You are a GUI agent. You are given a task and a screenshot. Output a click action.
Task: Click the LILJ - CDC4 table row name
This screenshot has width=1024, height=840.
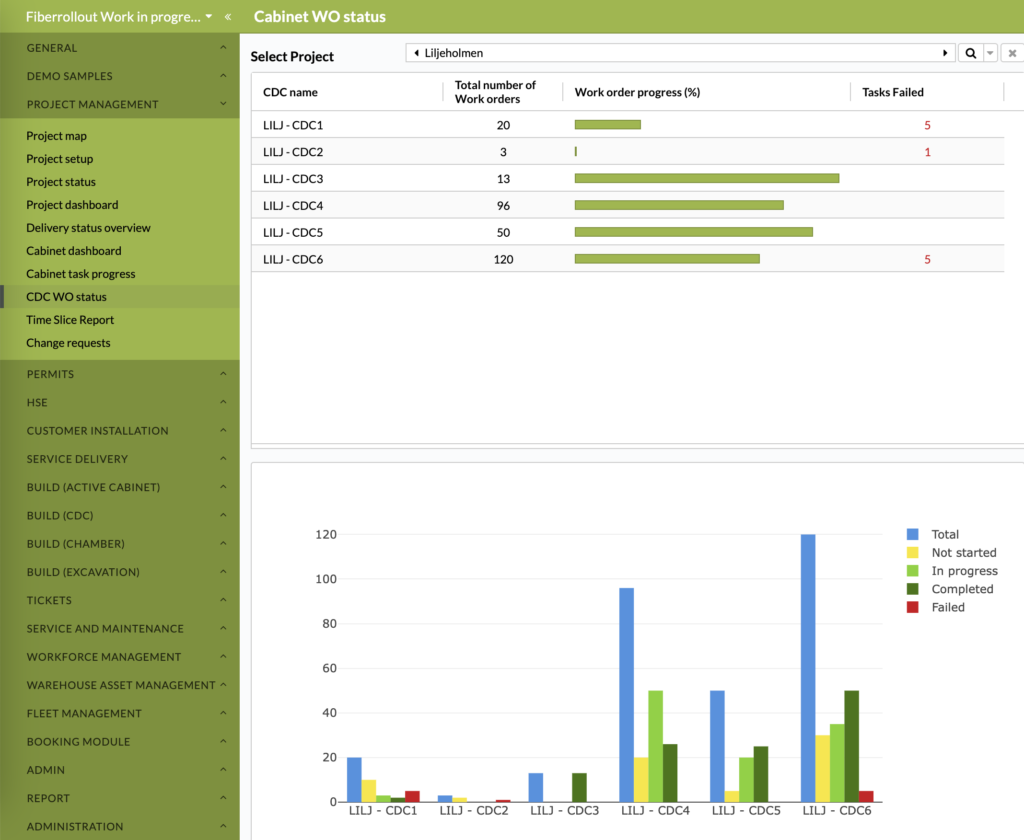click(x=293, y=205)
